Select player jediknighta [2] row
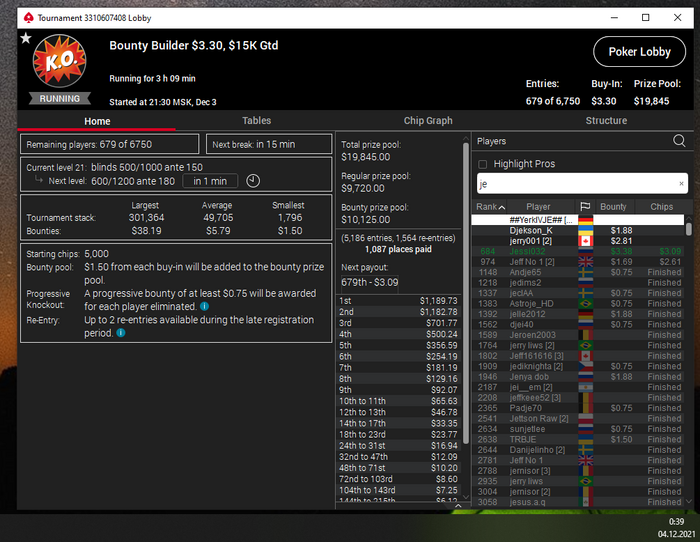The width and height of the screenshot is (700, 542). pyautogui.click(x=578, y=366)
